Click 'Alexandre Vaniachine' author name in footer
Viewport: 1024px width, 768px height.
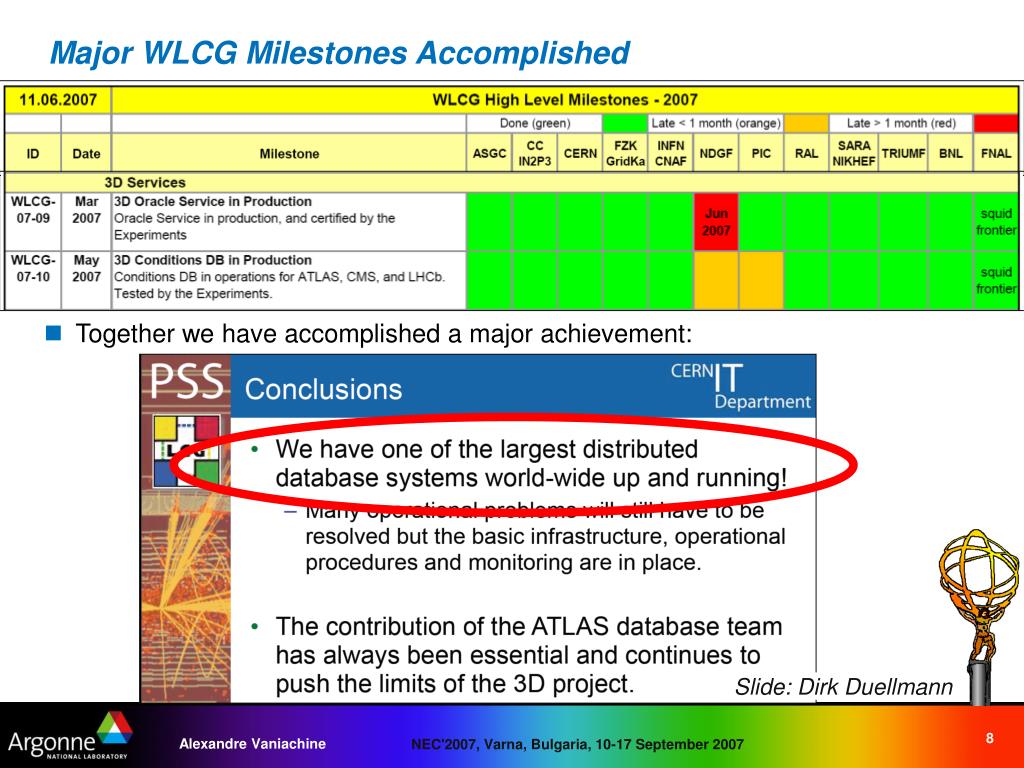253,744
